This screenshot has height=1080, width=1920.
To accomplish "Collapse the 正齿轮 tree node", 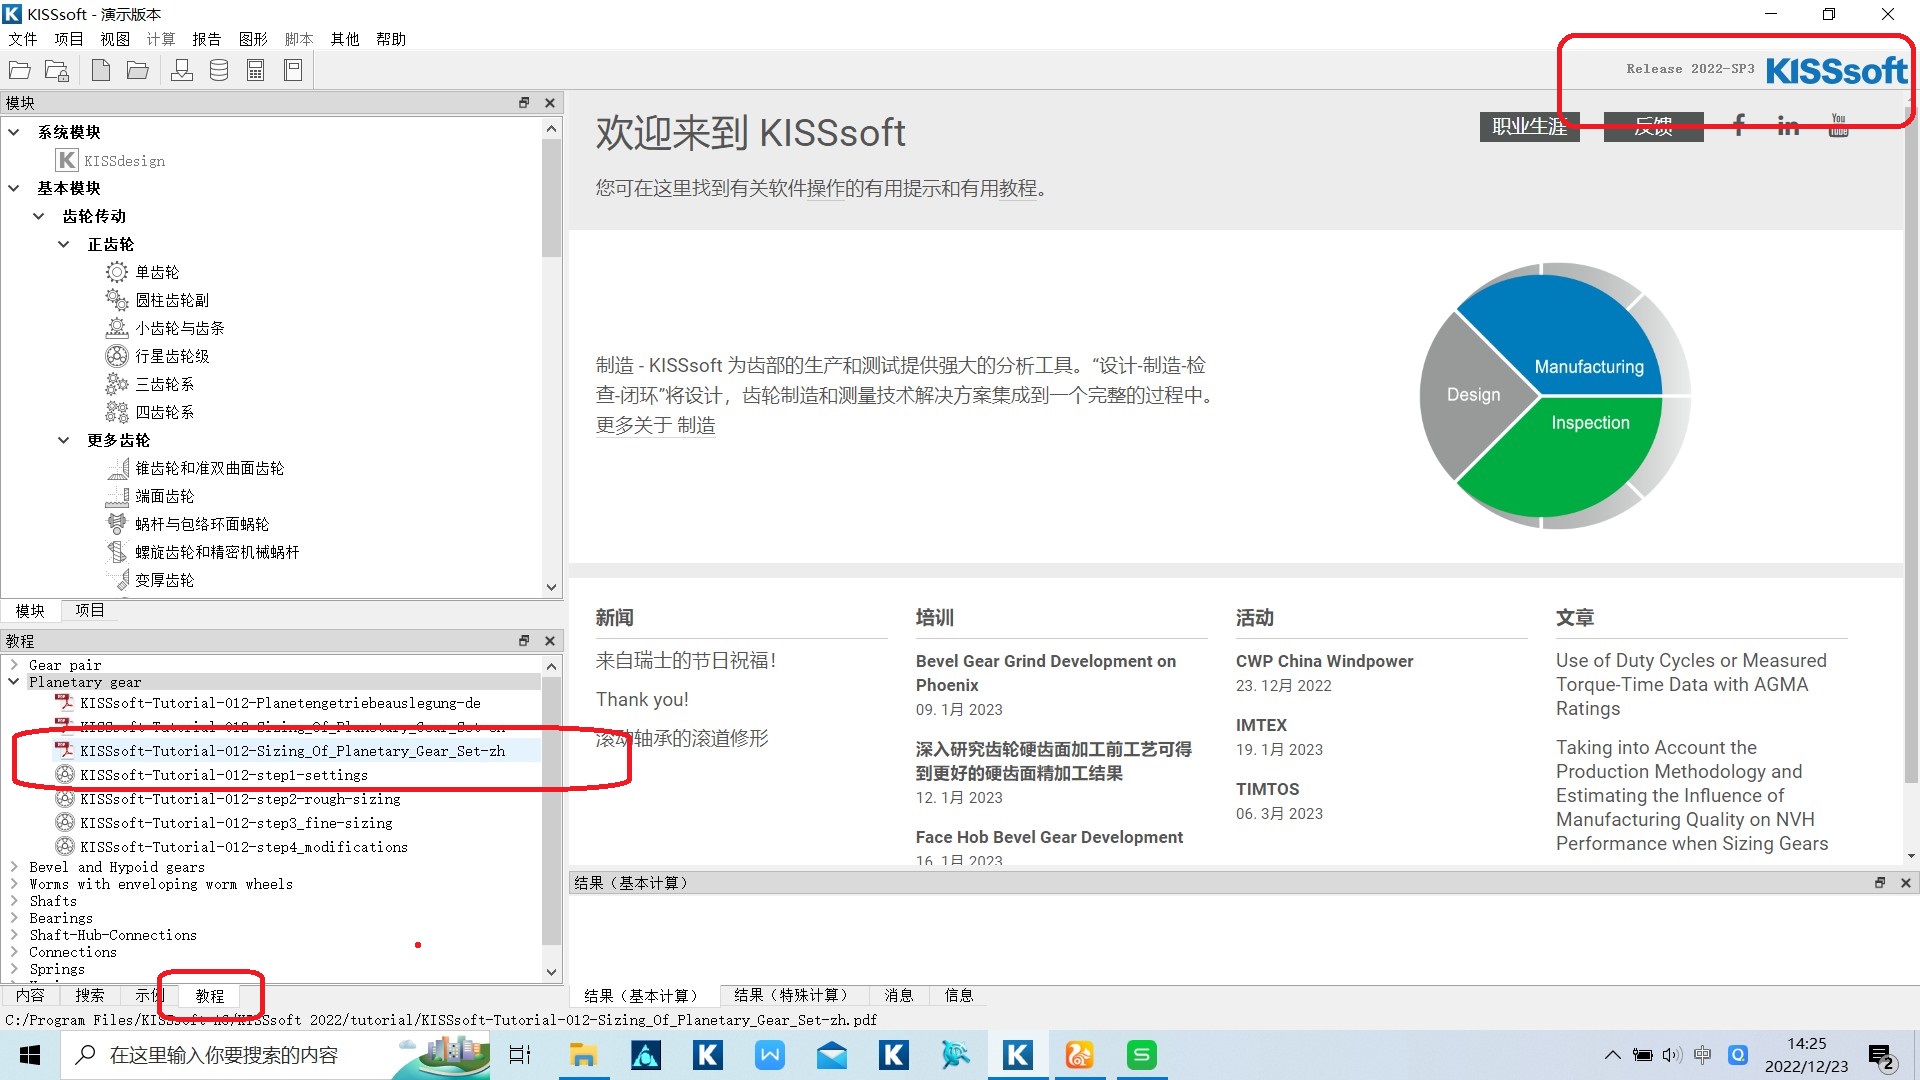I will tap(64, 244).
